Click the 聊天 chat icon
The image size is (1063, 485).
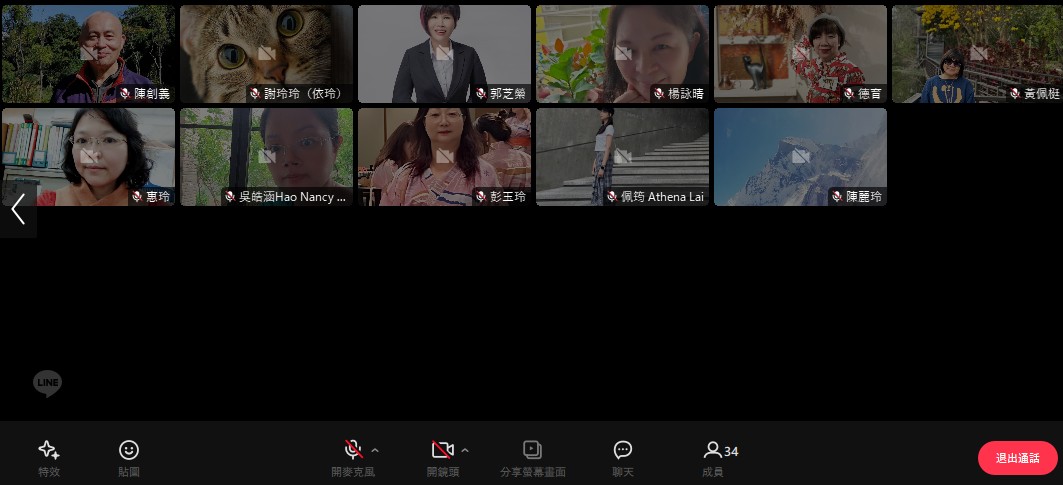point(623,450)
